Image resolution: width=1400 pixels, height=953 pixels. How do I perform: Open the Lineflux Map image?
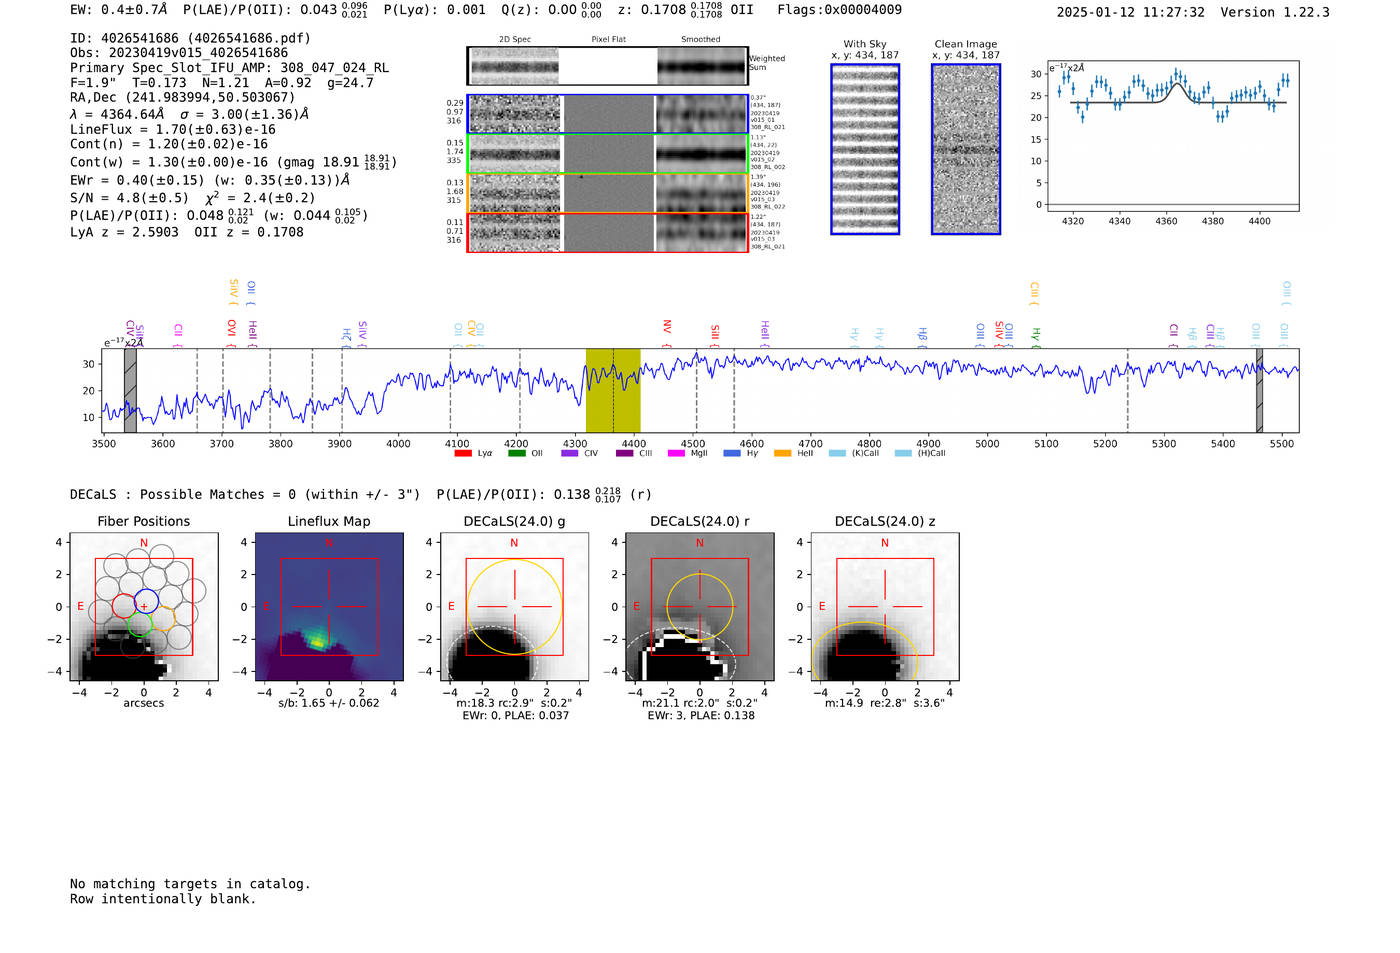[329, 607]
